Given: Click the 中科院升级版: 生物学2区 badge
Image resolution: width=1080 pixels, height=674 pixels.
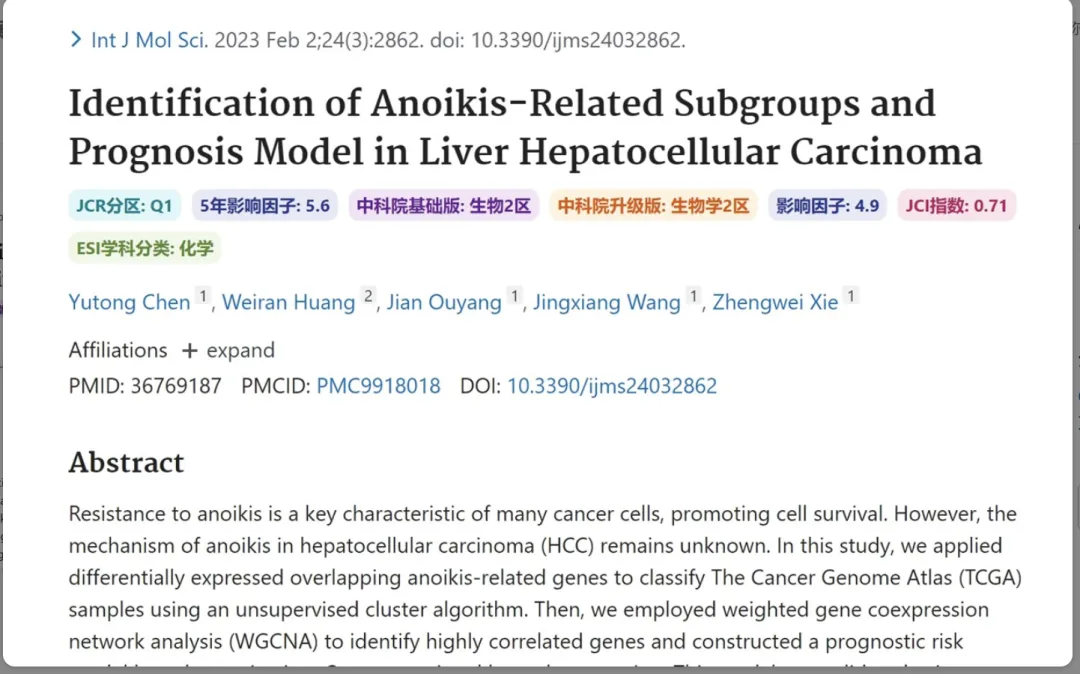Looking at the screenshot, I should 653,205.
